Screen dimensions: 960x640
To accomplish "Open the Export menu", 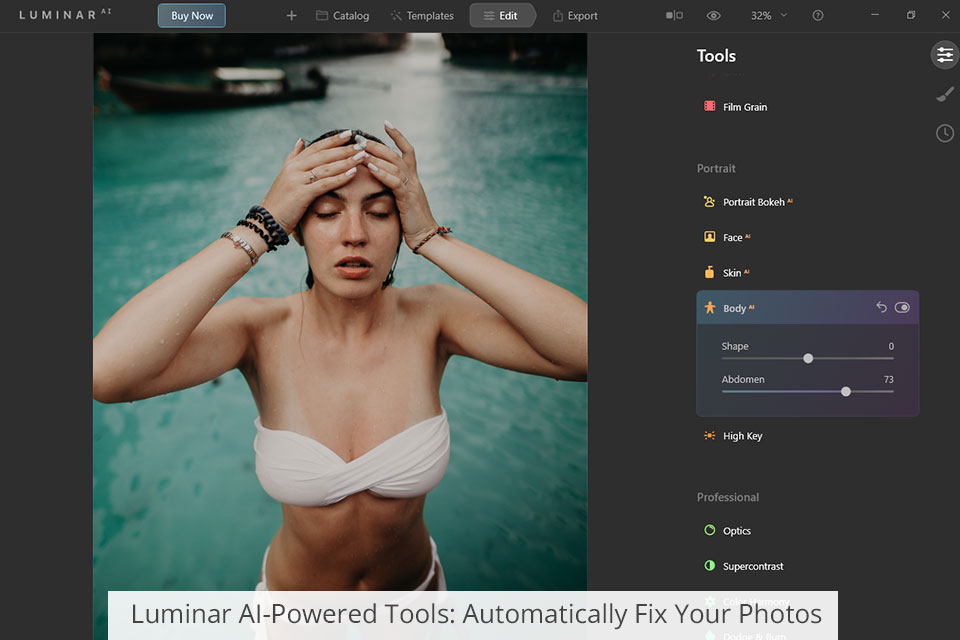I will 575,16.
